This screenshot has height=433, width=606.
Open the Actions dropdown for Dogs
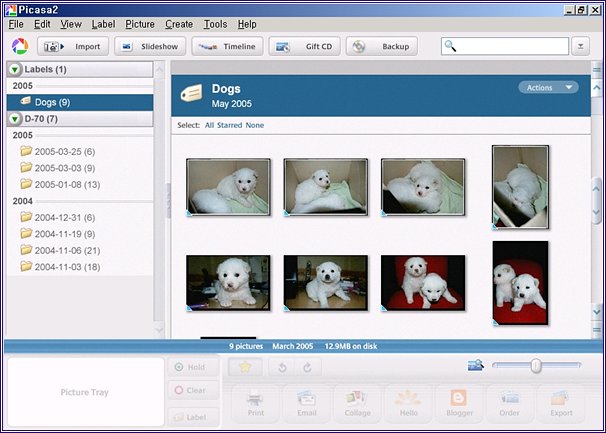(548, 88)
